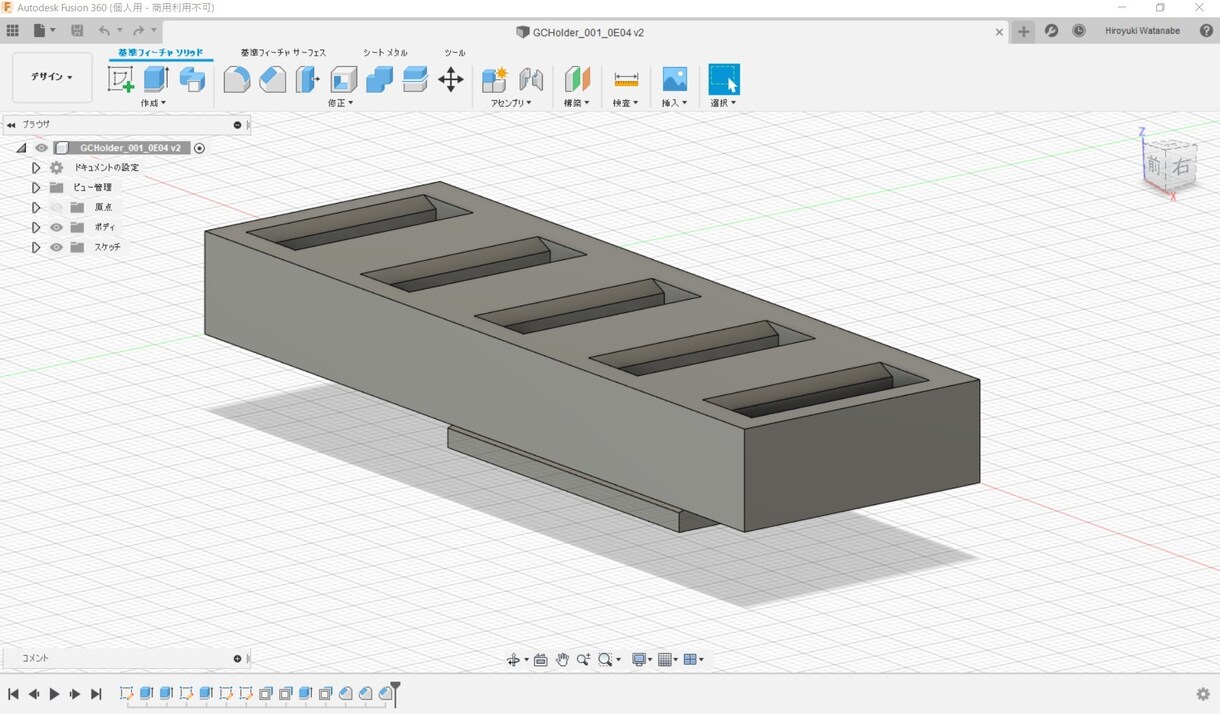Viewport: 1220px width, 714px height.
Task: Click the Look At navigation icon
Action: click(x=540, y=659)
